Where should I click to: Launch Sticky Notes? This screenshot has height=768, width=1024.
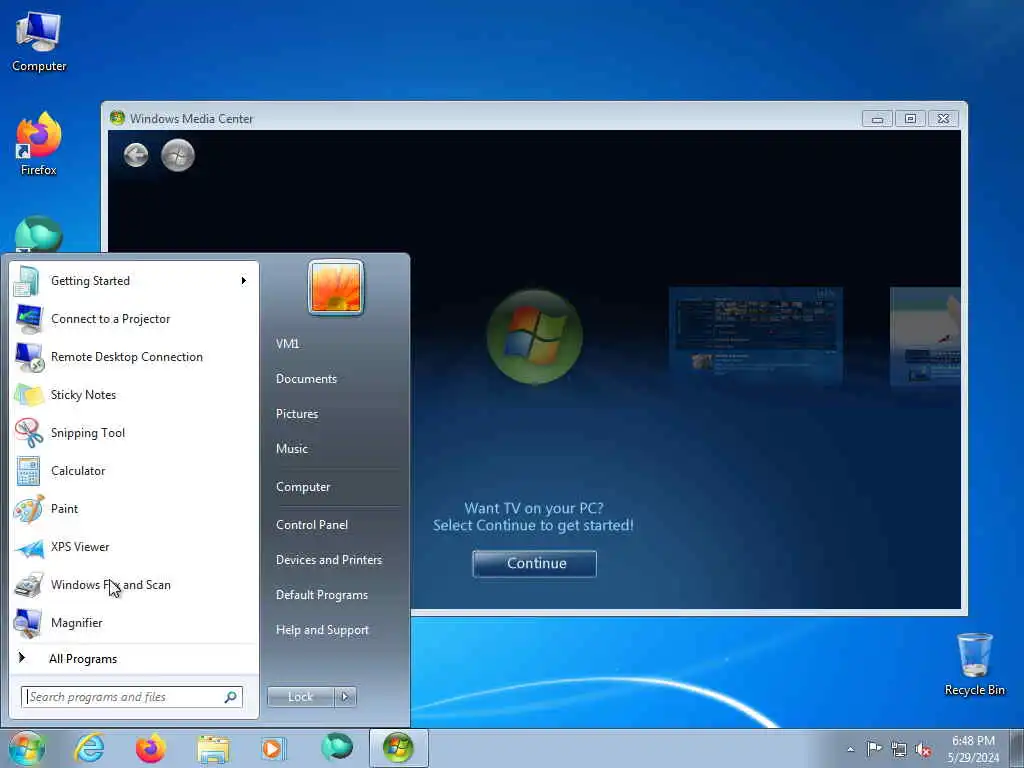point(134,394)
